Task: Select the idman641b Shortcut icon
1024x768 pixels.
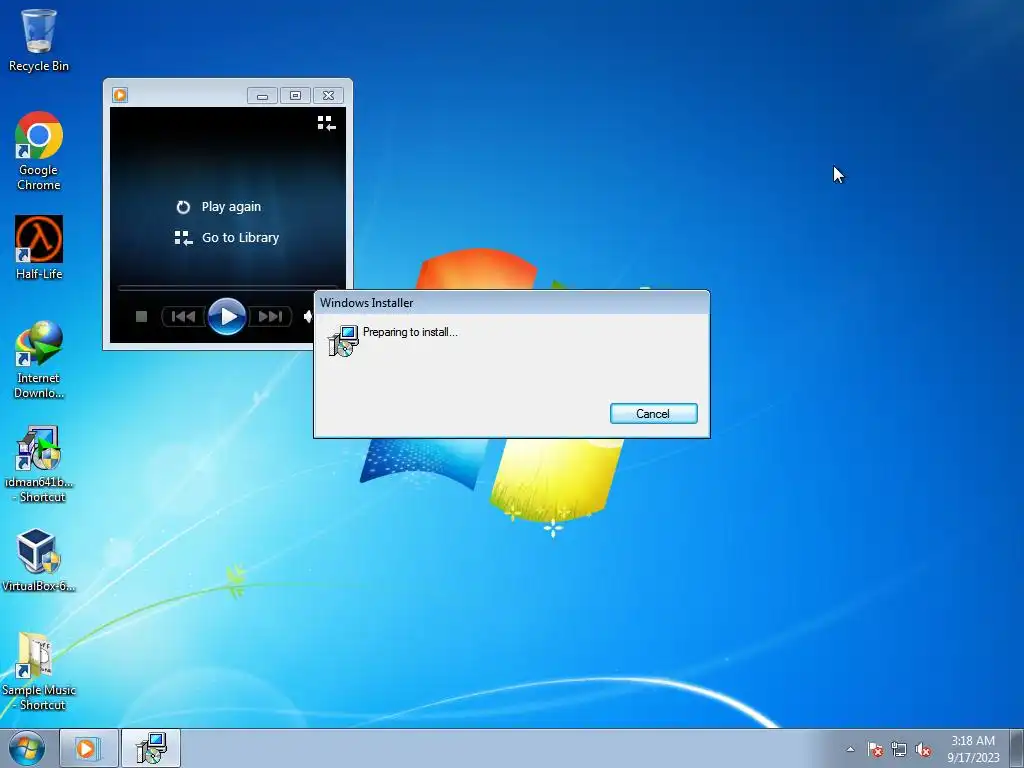Action: 39,464
